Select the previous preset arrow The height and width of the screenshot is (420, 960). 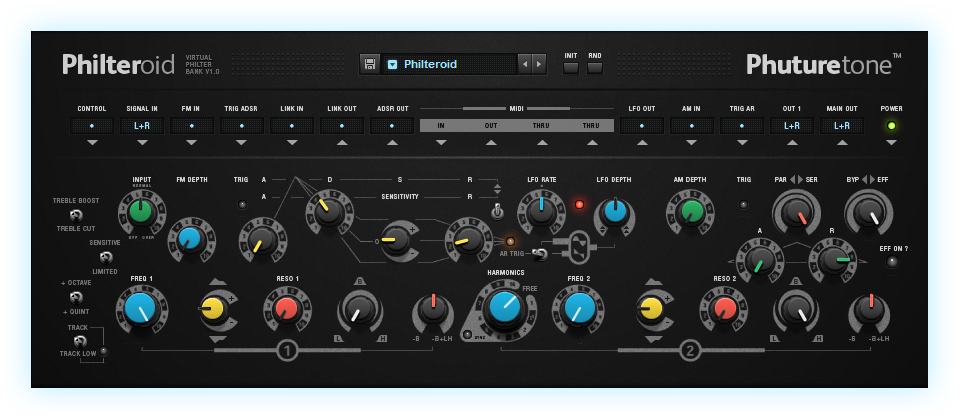[x=524, y=64]
